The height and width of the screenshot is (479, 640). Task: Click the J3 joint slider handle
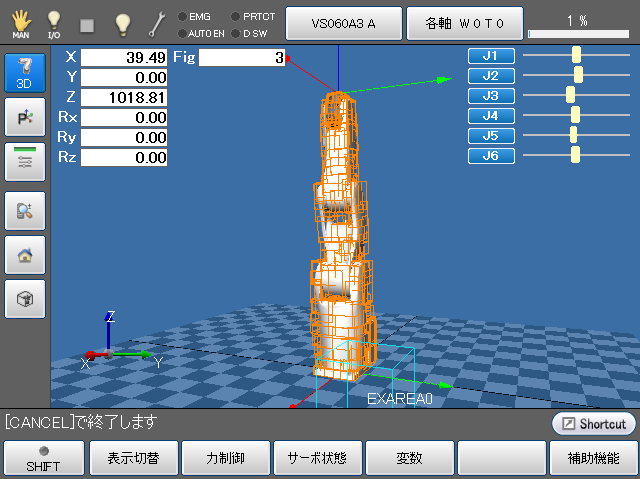570,95
